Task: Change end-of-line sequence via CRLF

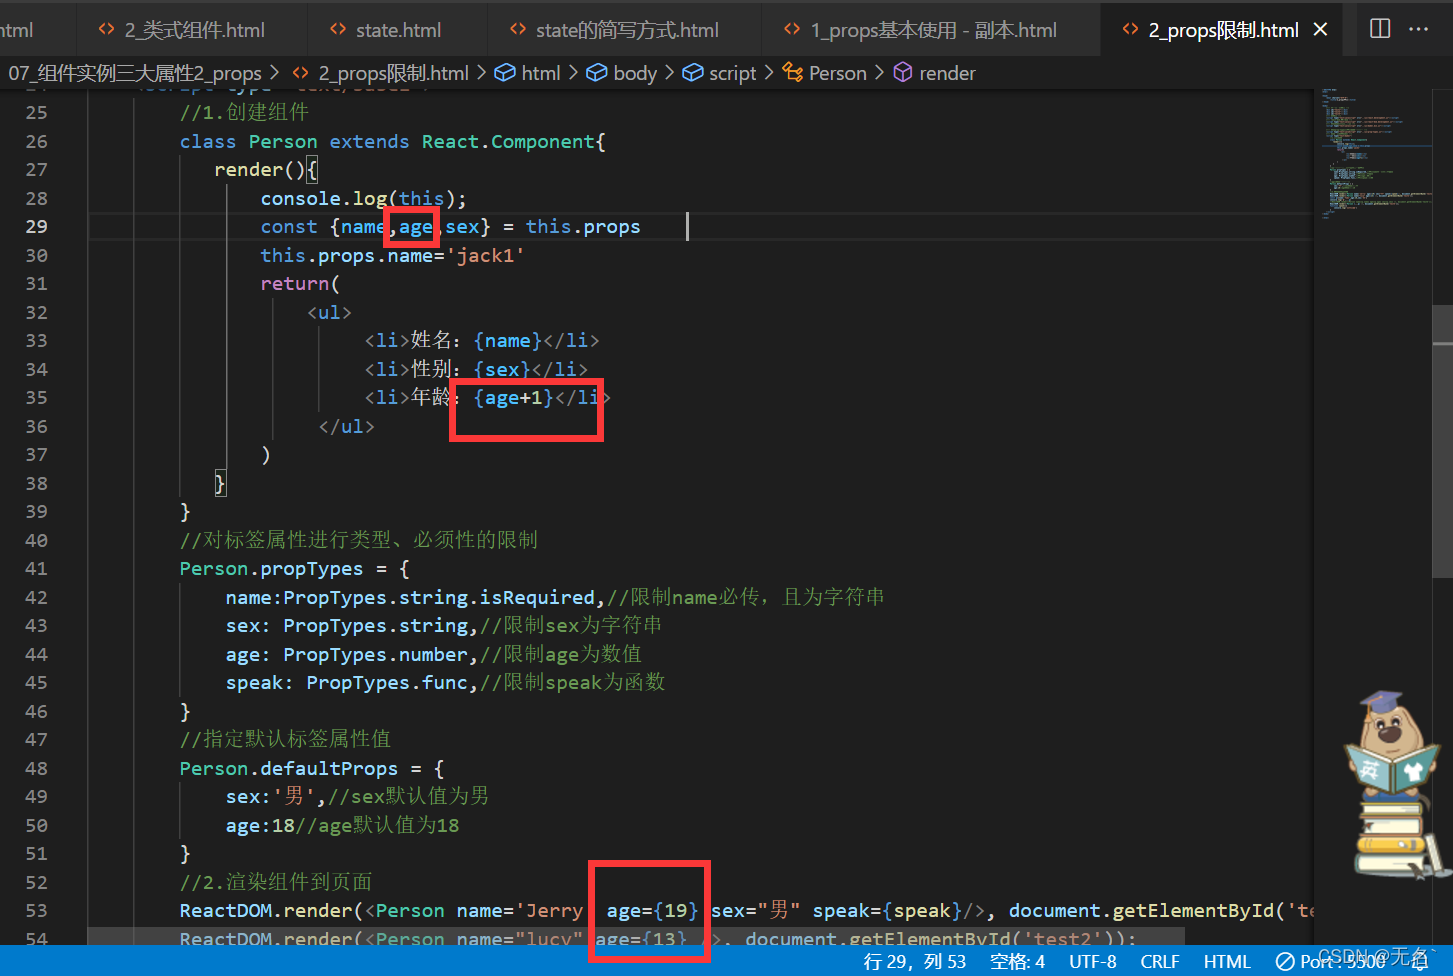Action: tap(1160, 961)
